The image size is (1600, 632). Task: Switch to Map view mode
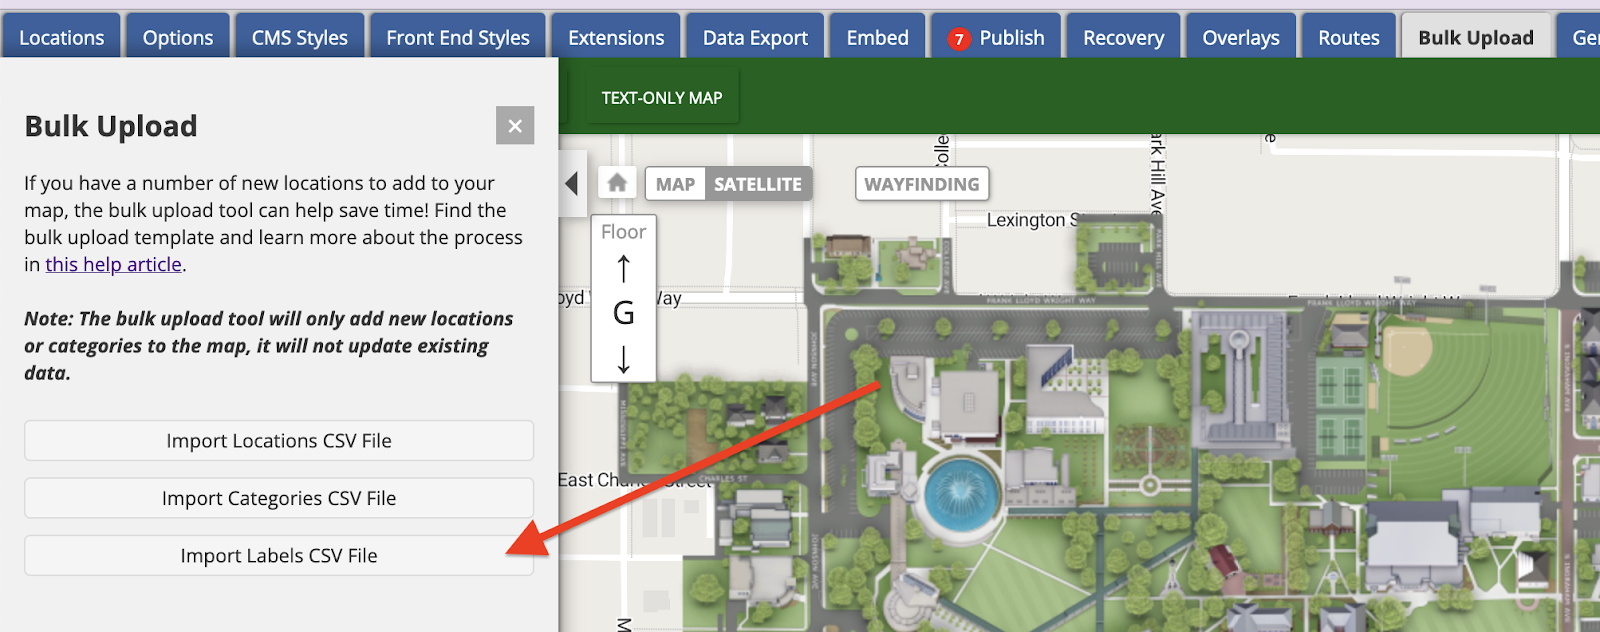[x=675, y=184]
